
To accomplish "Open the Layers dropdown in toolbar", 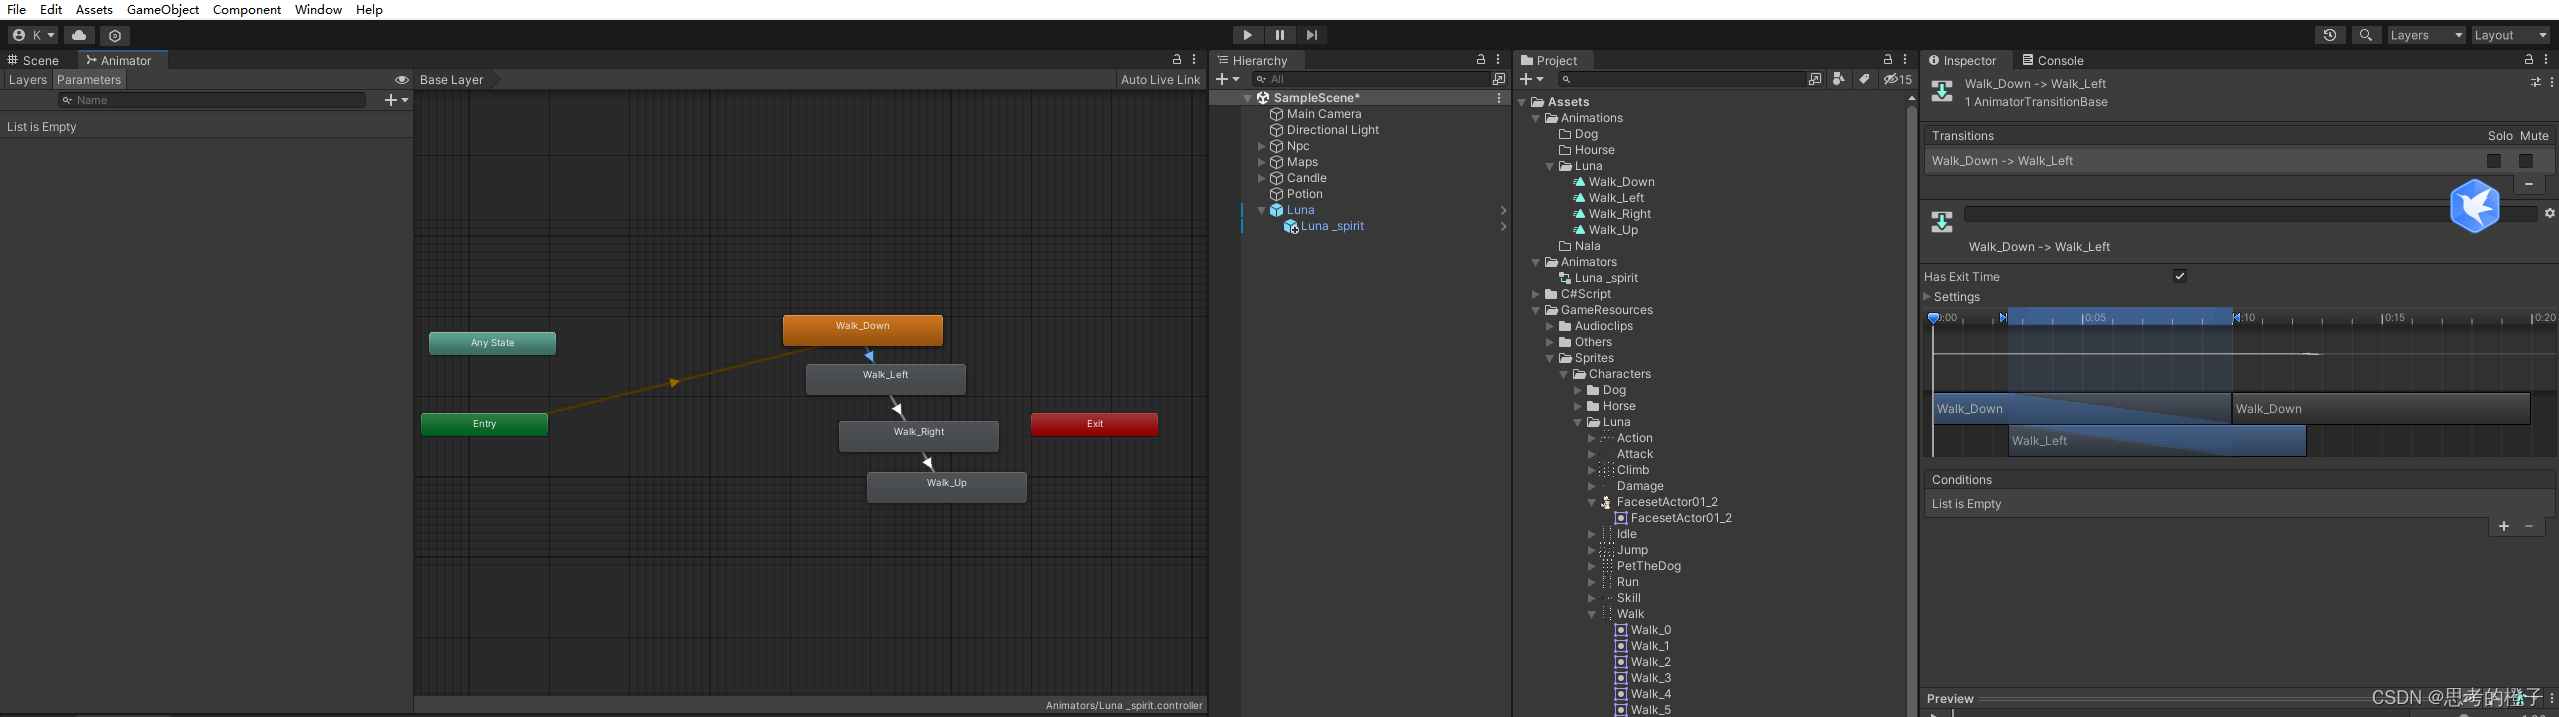I will click(x=2425, y=35).
